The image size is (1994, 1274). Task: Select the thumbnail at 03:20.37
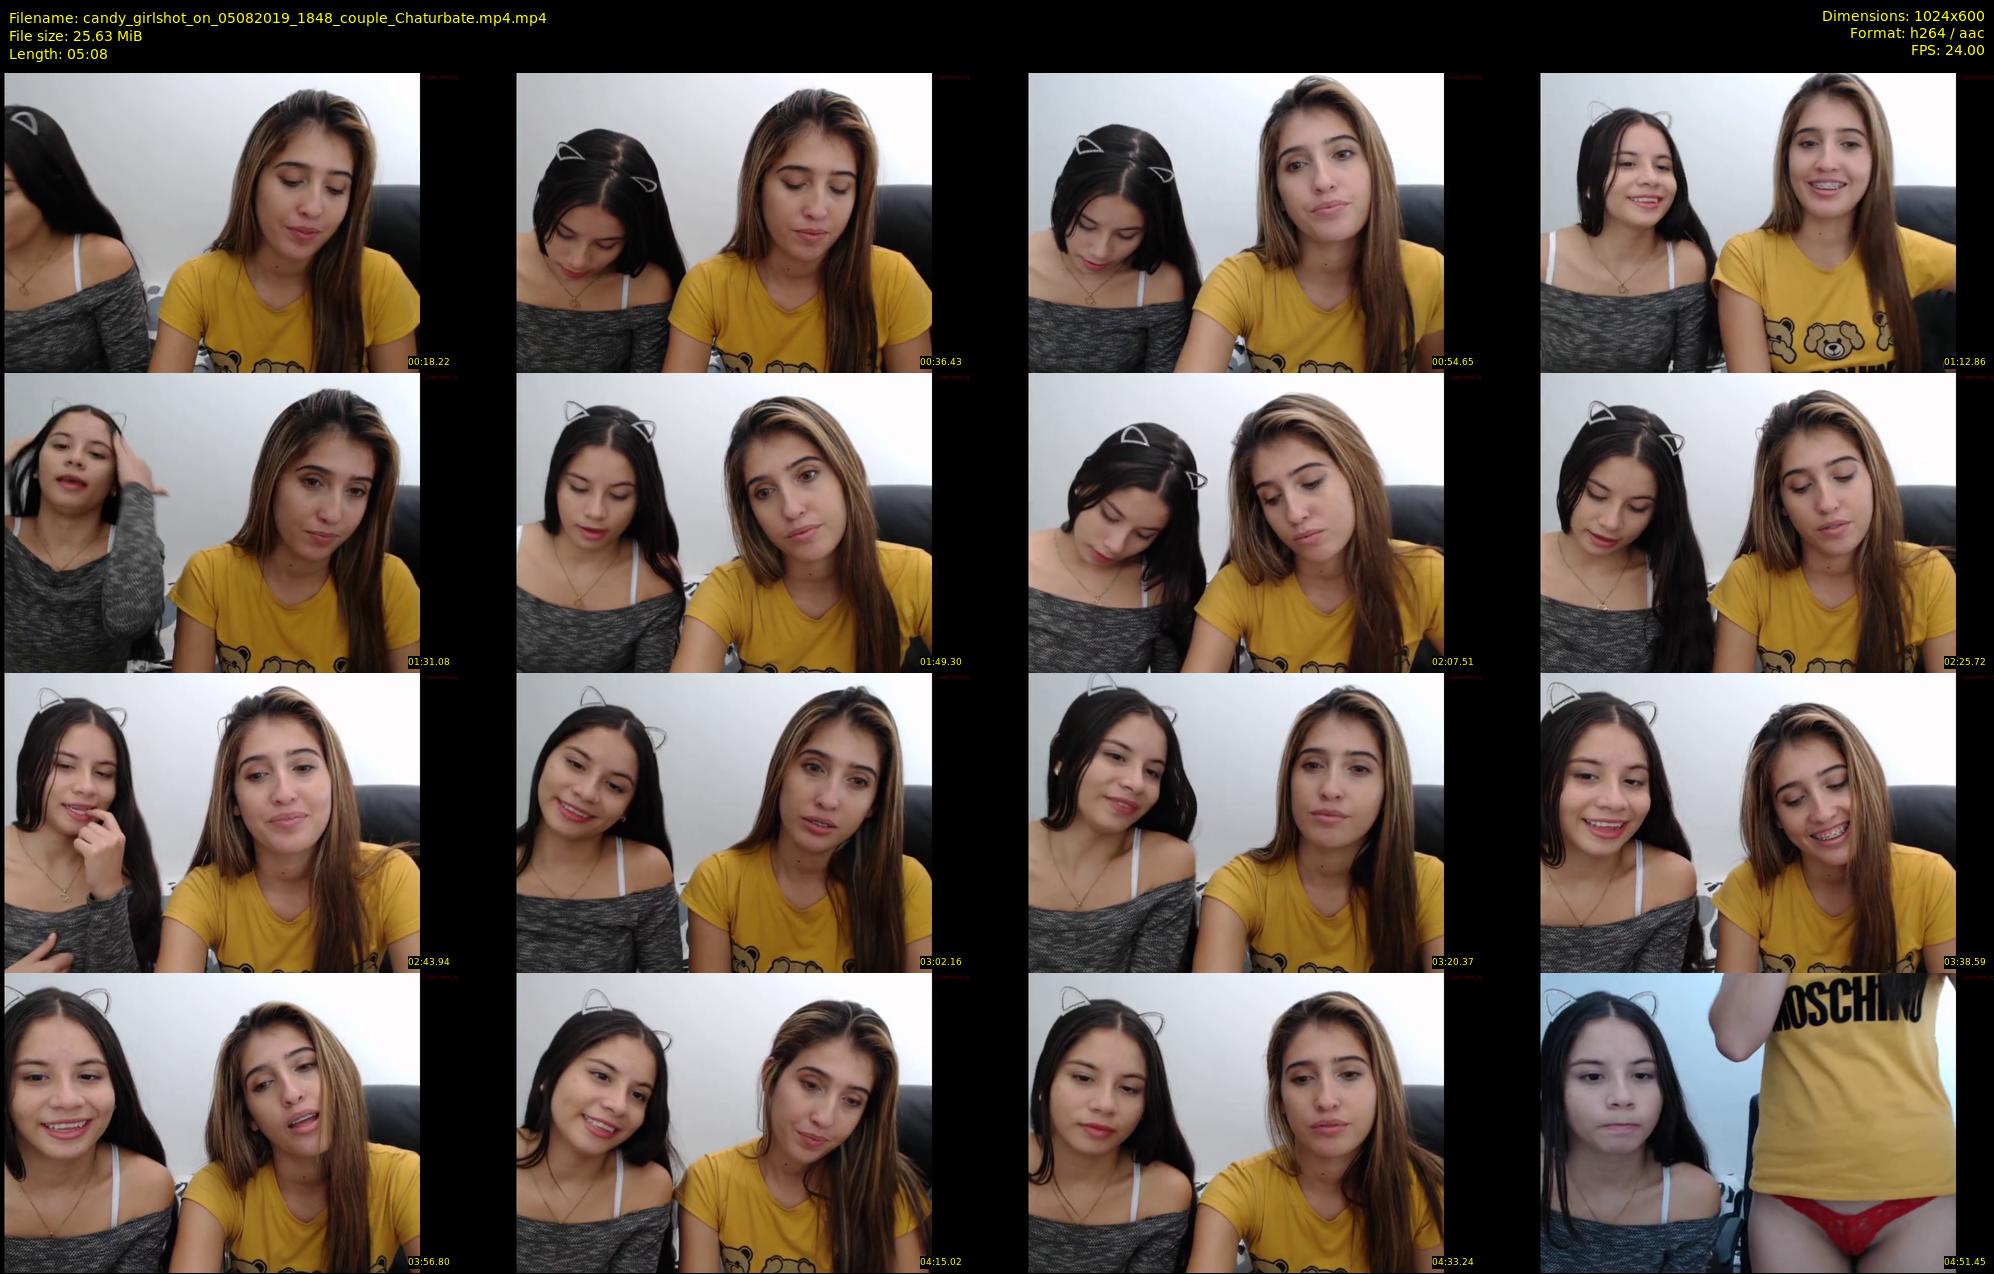point(1236,822)
